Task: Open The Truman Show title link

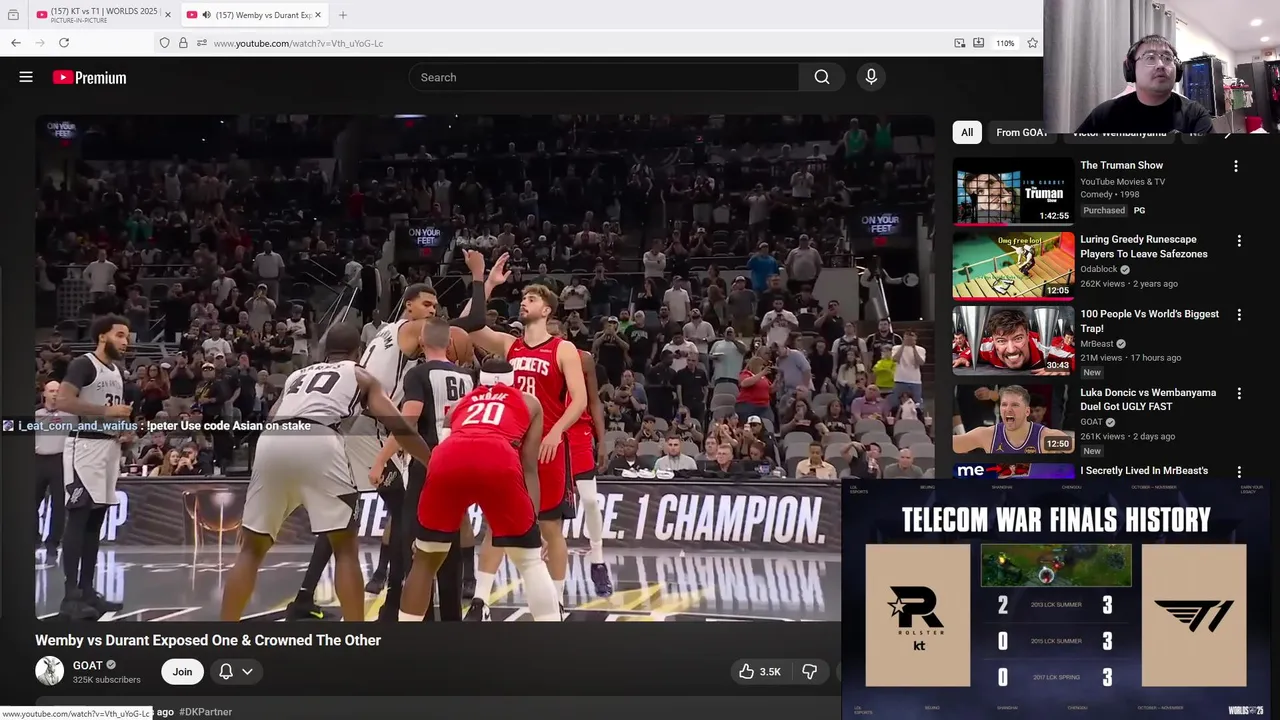Action: click(x=1121, y=165)
